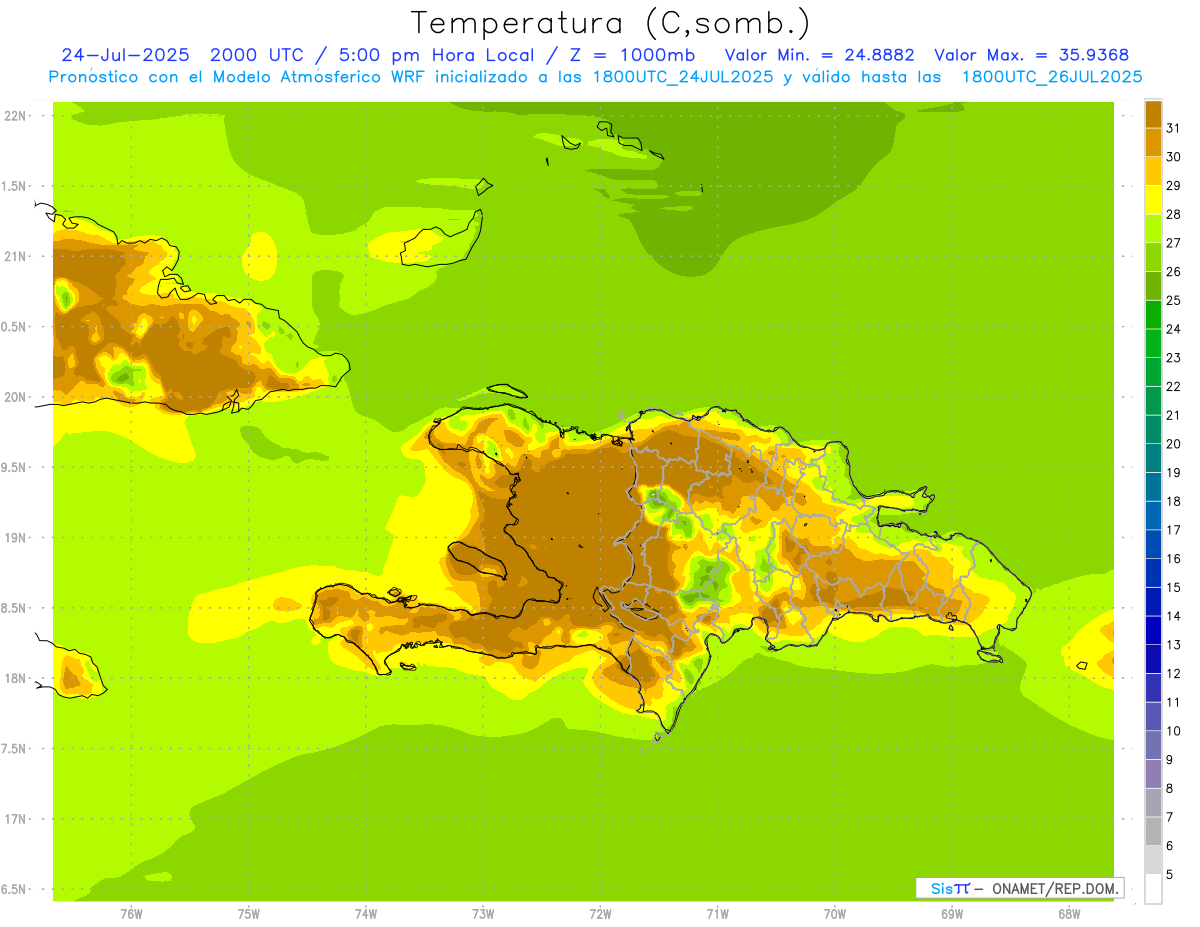Click the 'Valor Max. = 35.9368' text

tap(1032, 55)
